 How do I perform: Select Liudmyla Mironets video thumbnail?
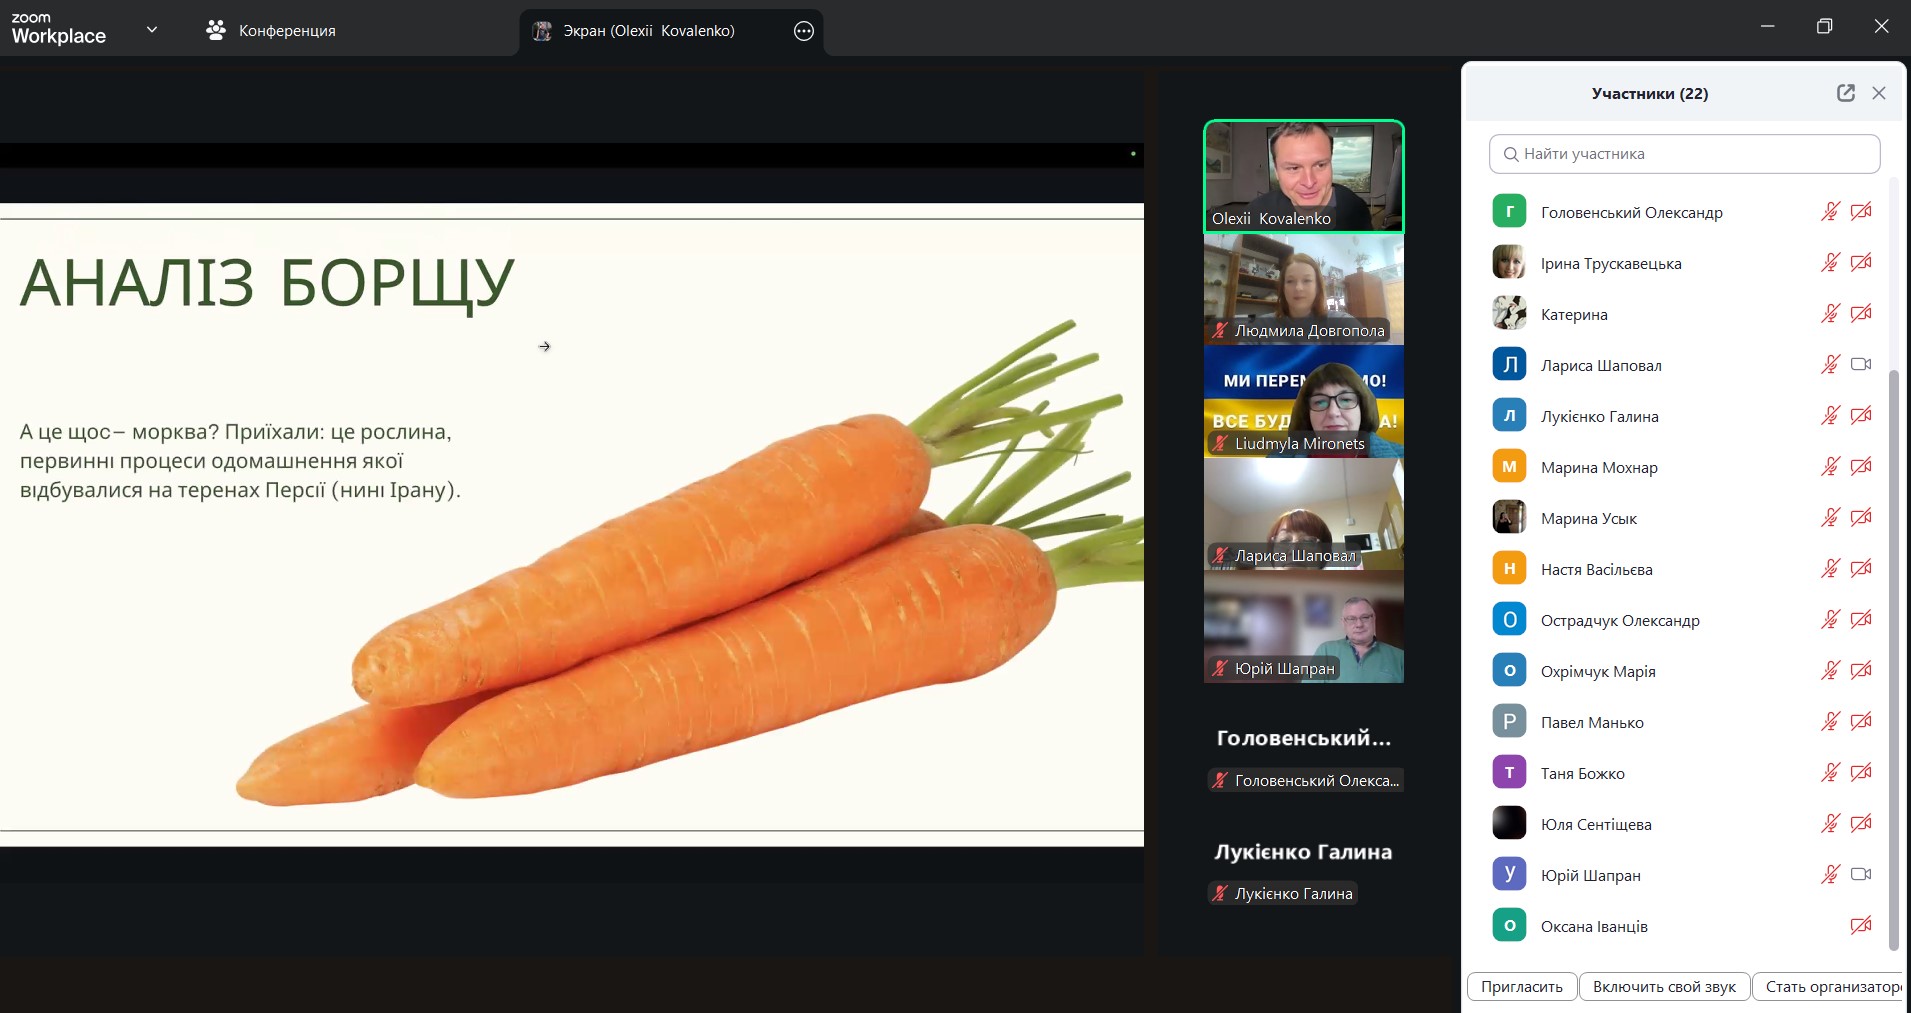[x=1303, y=402]
